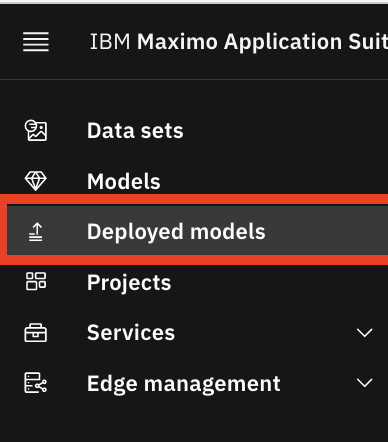388x442 pixels.
Task: Open the Edge management menu item
Action: point(184,384)
